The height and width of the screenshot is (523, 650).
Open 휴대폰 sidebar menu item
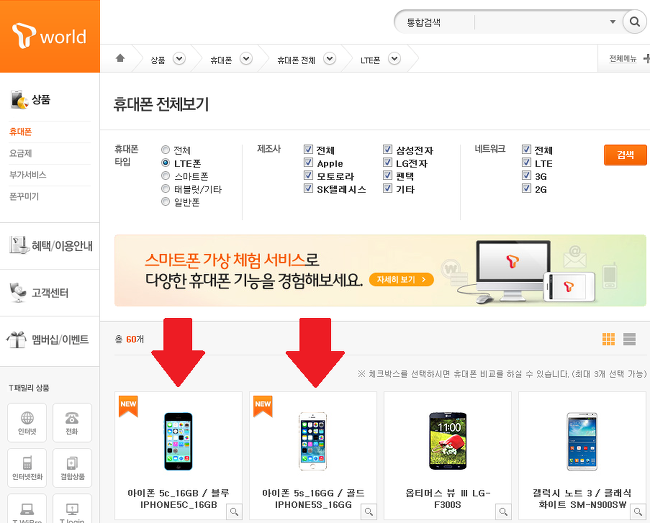click(21, 132)
